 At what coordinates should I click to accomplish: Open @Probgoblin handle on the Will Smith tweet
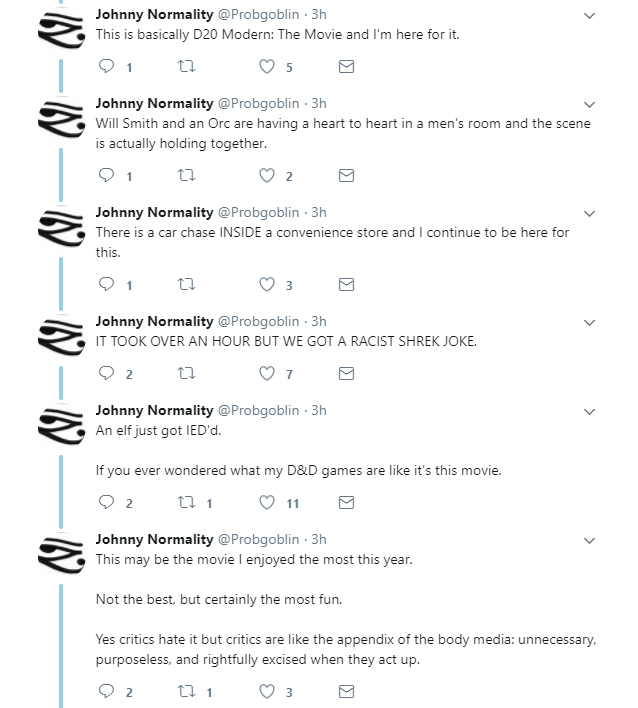pos(258,103)
